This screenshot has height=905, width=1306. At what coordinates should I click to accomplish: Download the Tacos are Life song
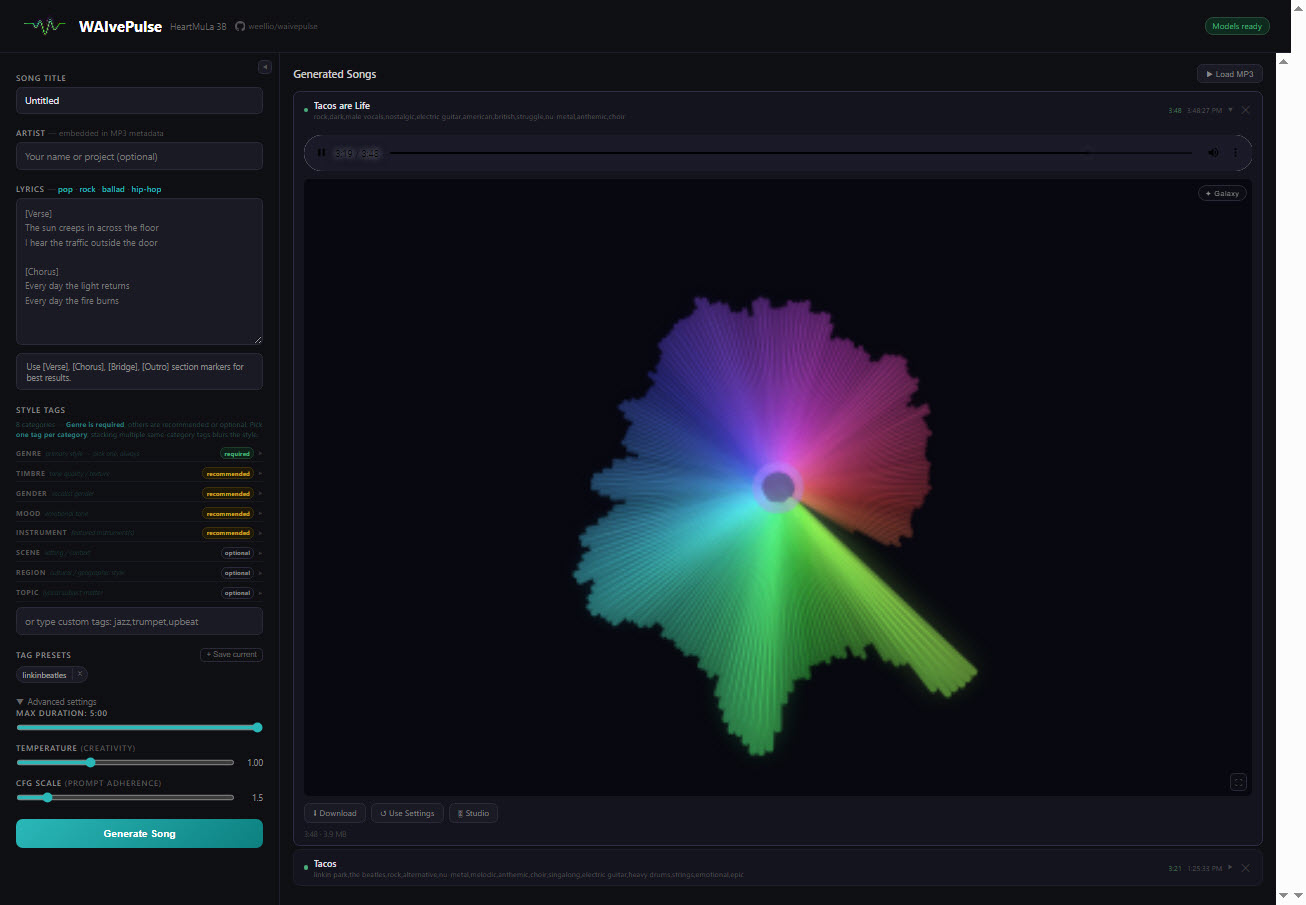(x=335, y=813)
